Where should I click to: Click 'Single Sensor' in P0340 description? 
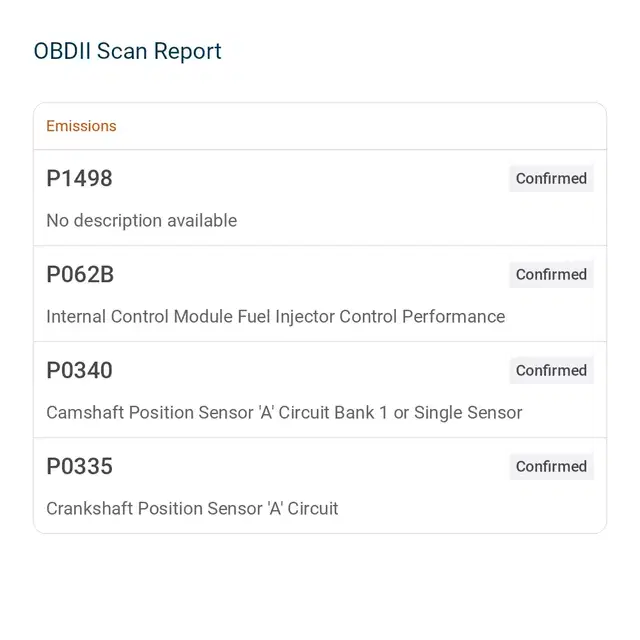[468, 413]
